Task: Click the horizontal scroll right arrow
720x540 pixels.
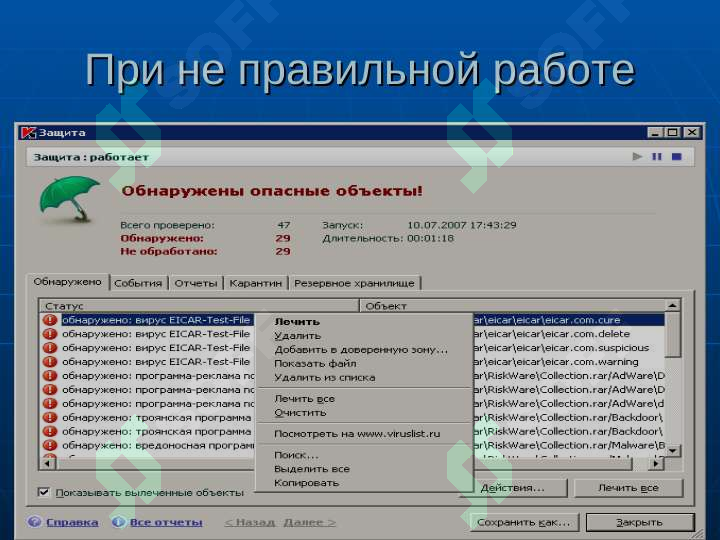Action: tap(657, 464)
